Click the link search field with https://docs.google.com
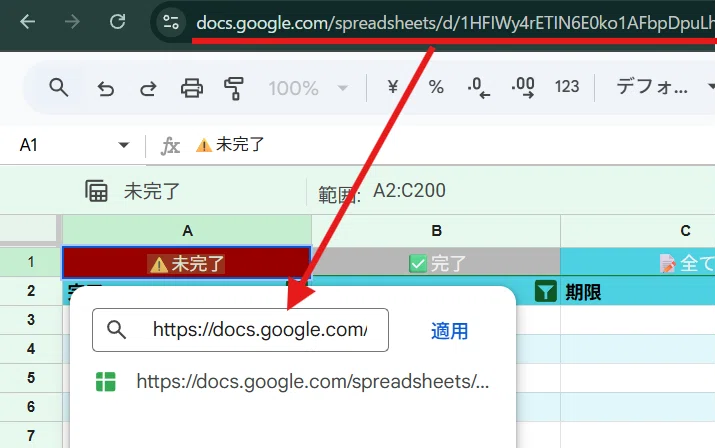718x448 pixels. pyautogui.click(x=240, y=330)
